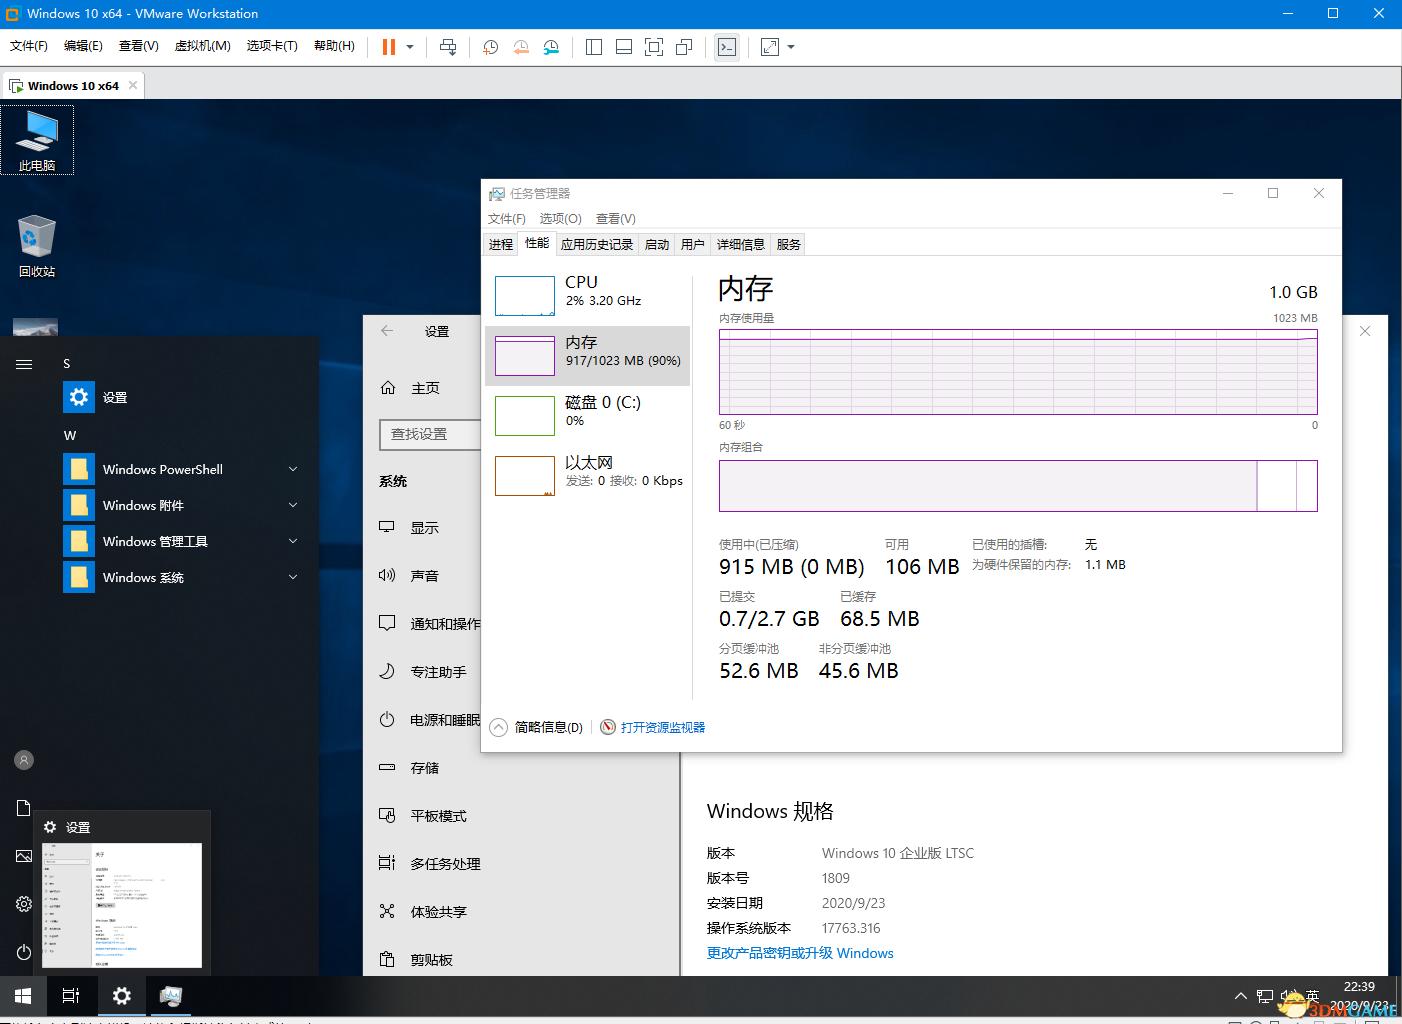Image resolution: width=1402 pixels, height=1024 pixels.
Task: Switch to 详细信息 tab in Task Manager
Action: [741, 244]
